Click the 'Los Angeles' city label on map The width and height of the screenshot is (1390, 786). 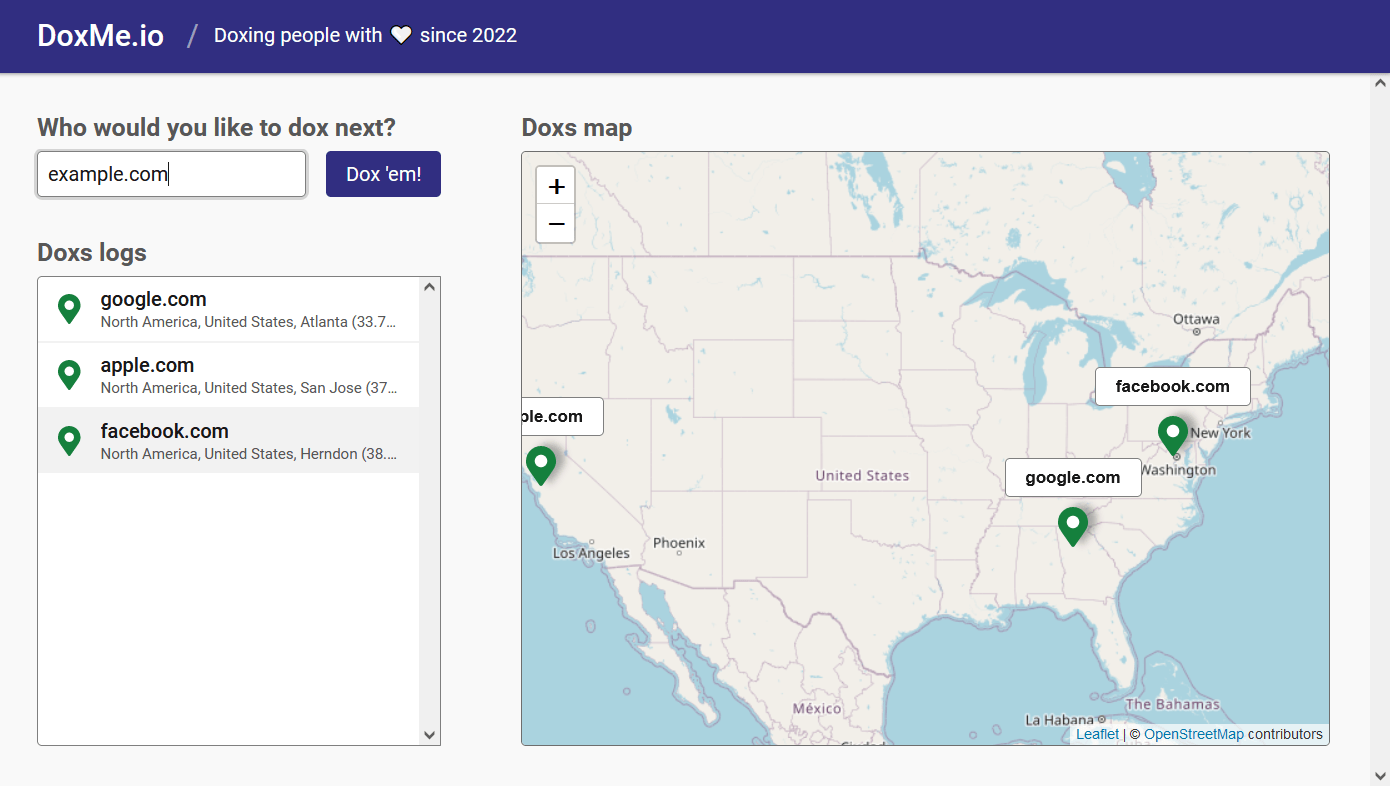tap(591, 553)
